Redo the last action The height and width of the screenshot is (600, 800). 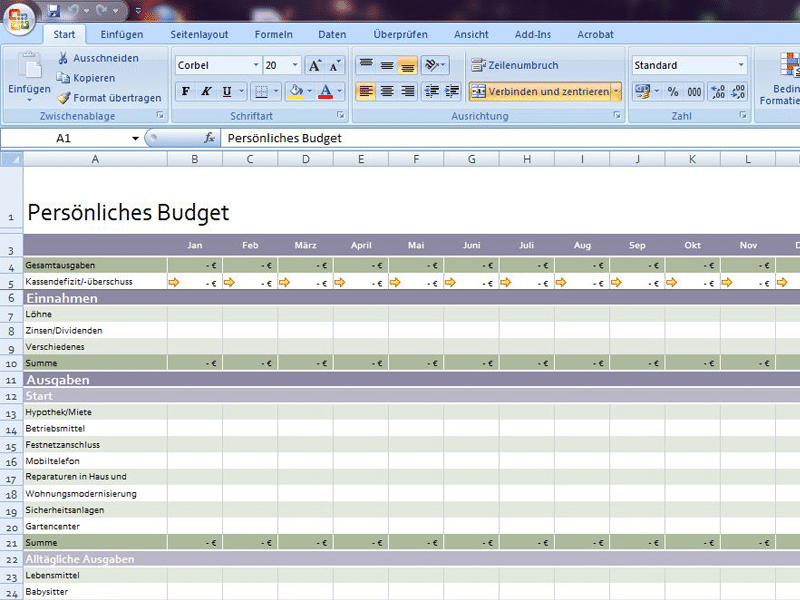pyautogui.click(x=102, y=10)
